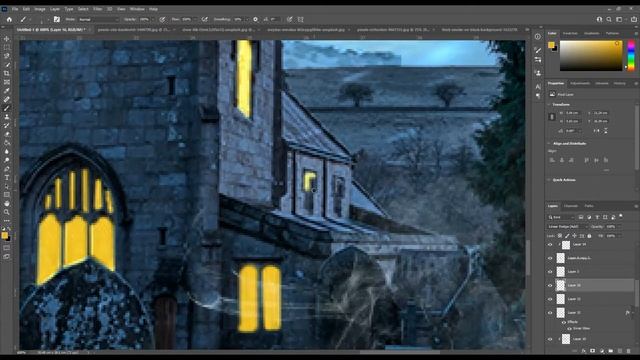Open the layer blend mode dropdown

click(567, 226)
